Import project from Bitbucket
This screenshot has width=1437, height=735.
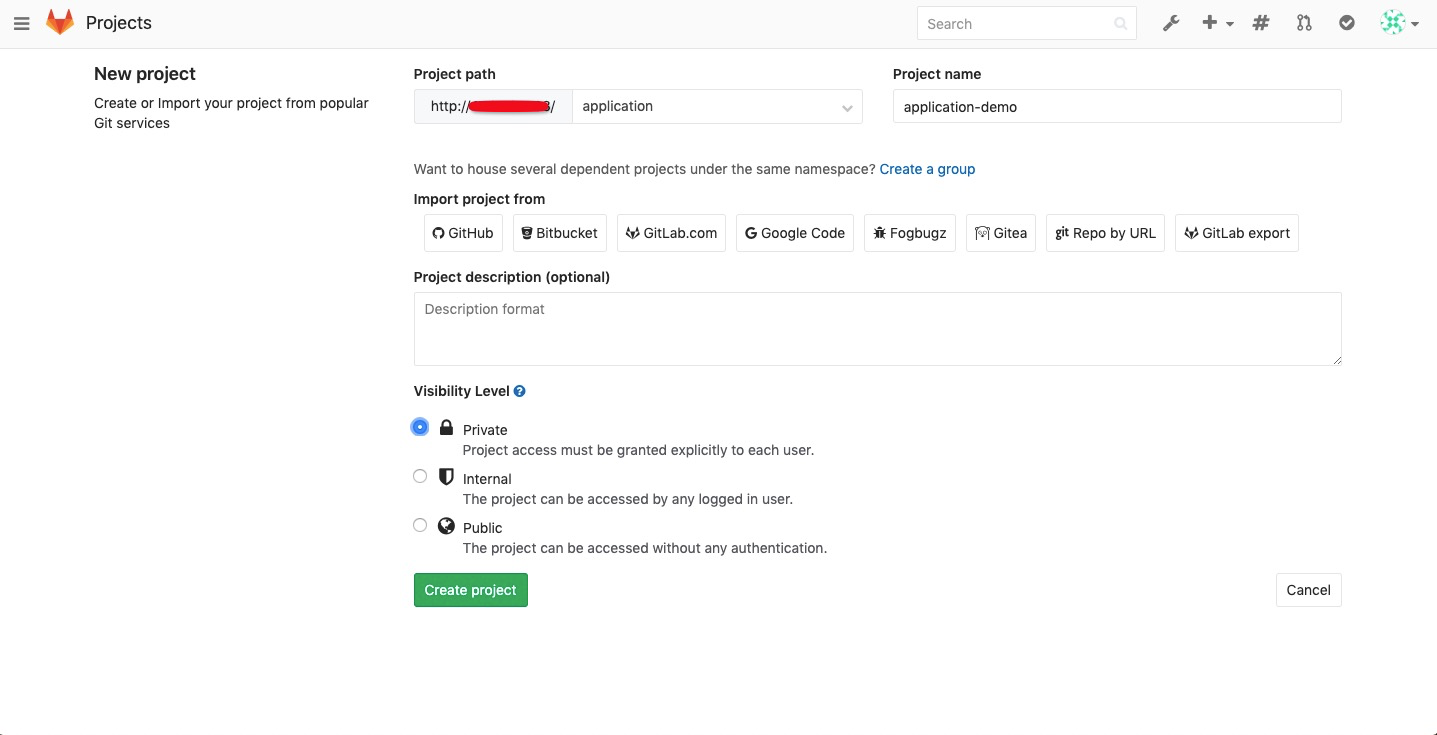(560, 233)
